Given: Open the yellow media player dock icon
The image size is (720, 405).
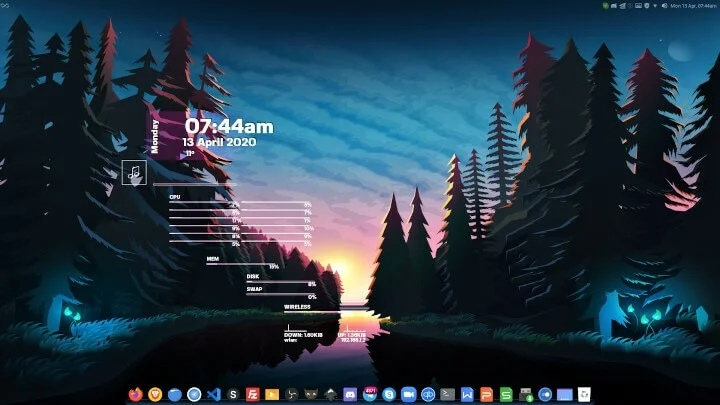Looking at the screenshot, I should point(272,394).
